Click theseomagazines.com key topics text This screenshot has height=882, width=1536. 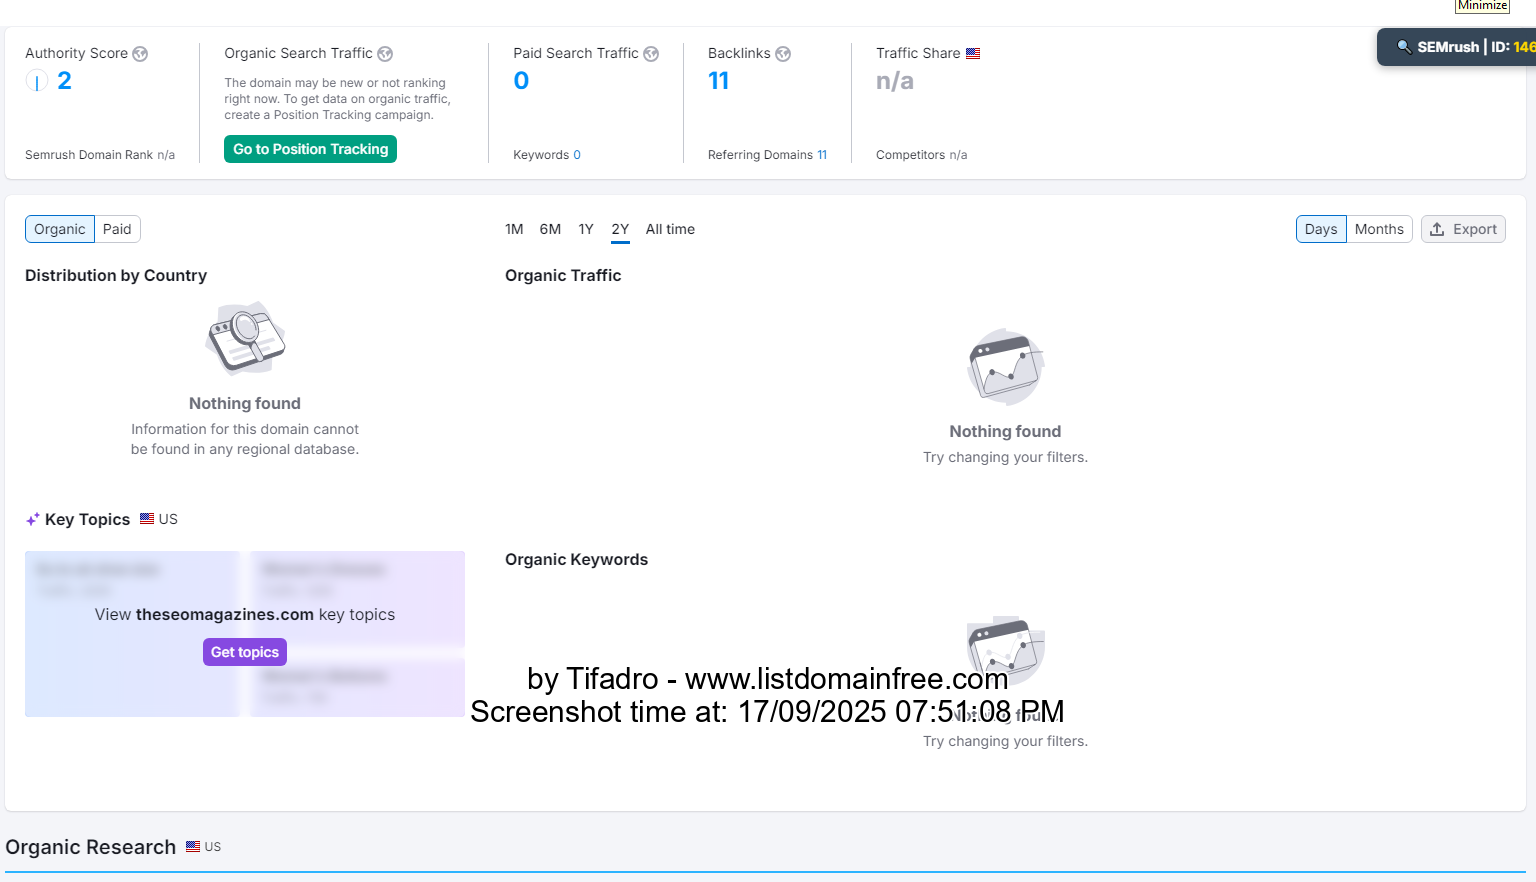[245, 614]
